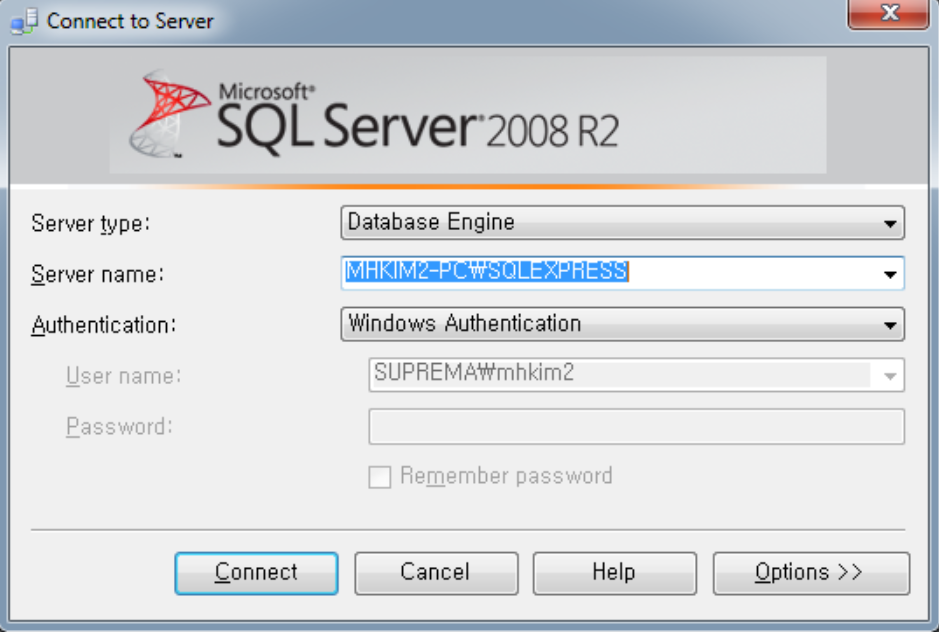Click the Server name label
This screenshot has height=632, width=939.
(x=97, y=274)
